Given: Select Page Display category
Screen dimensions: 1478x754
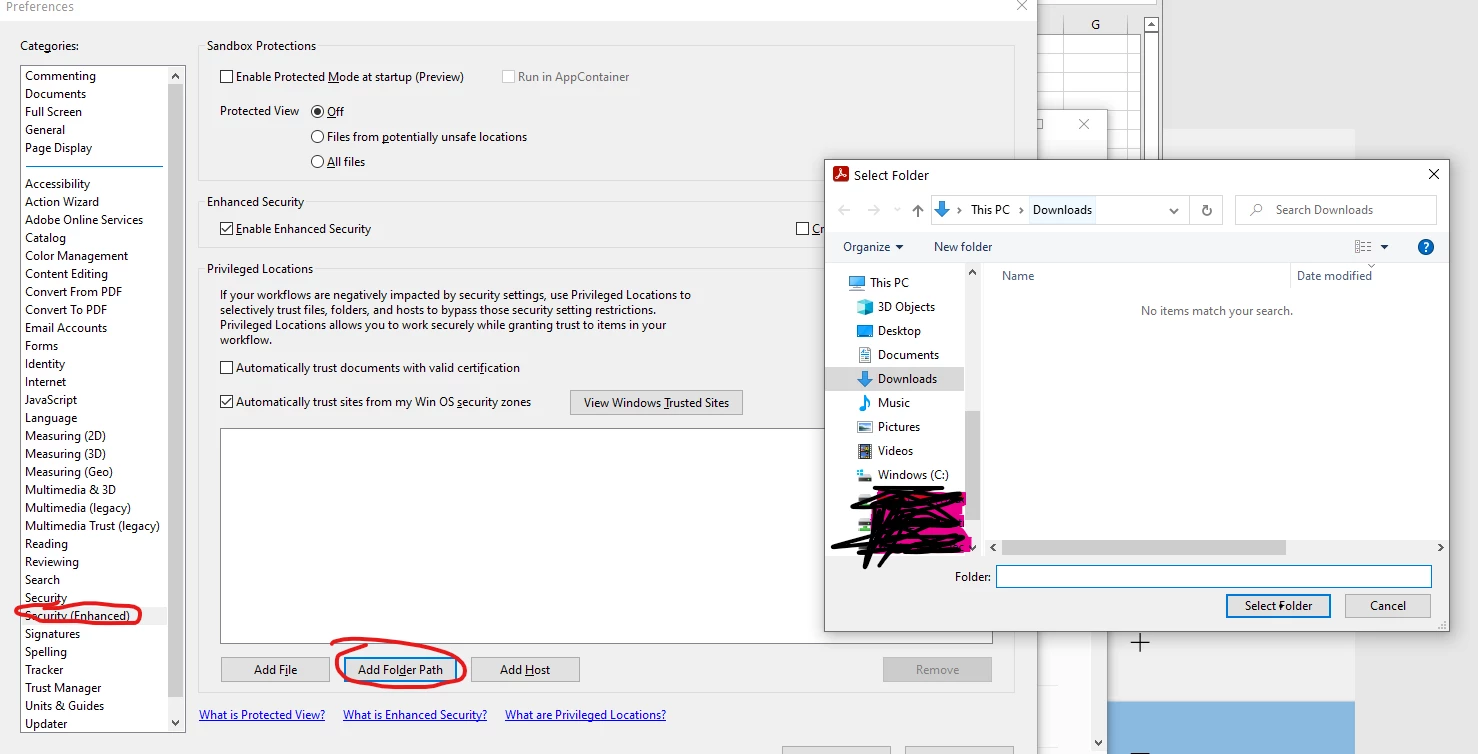Looking at the screenshot, I should 58,148.
